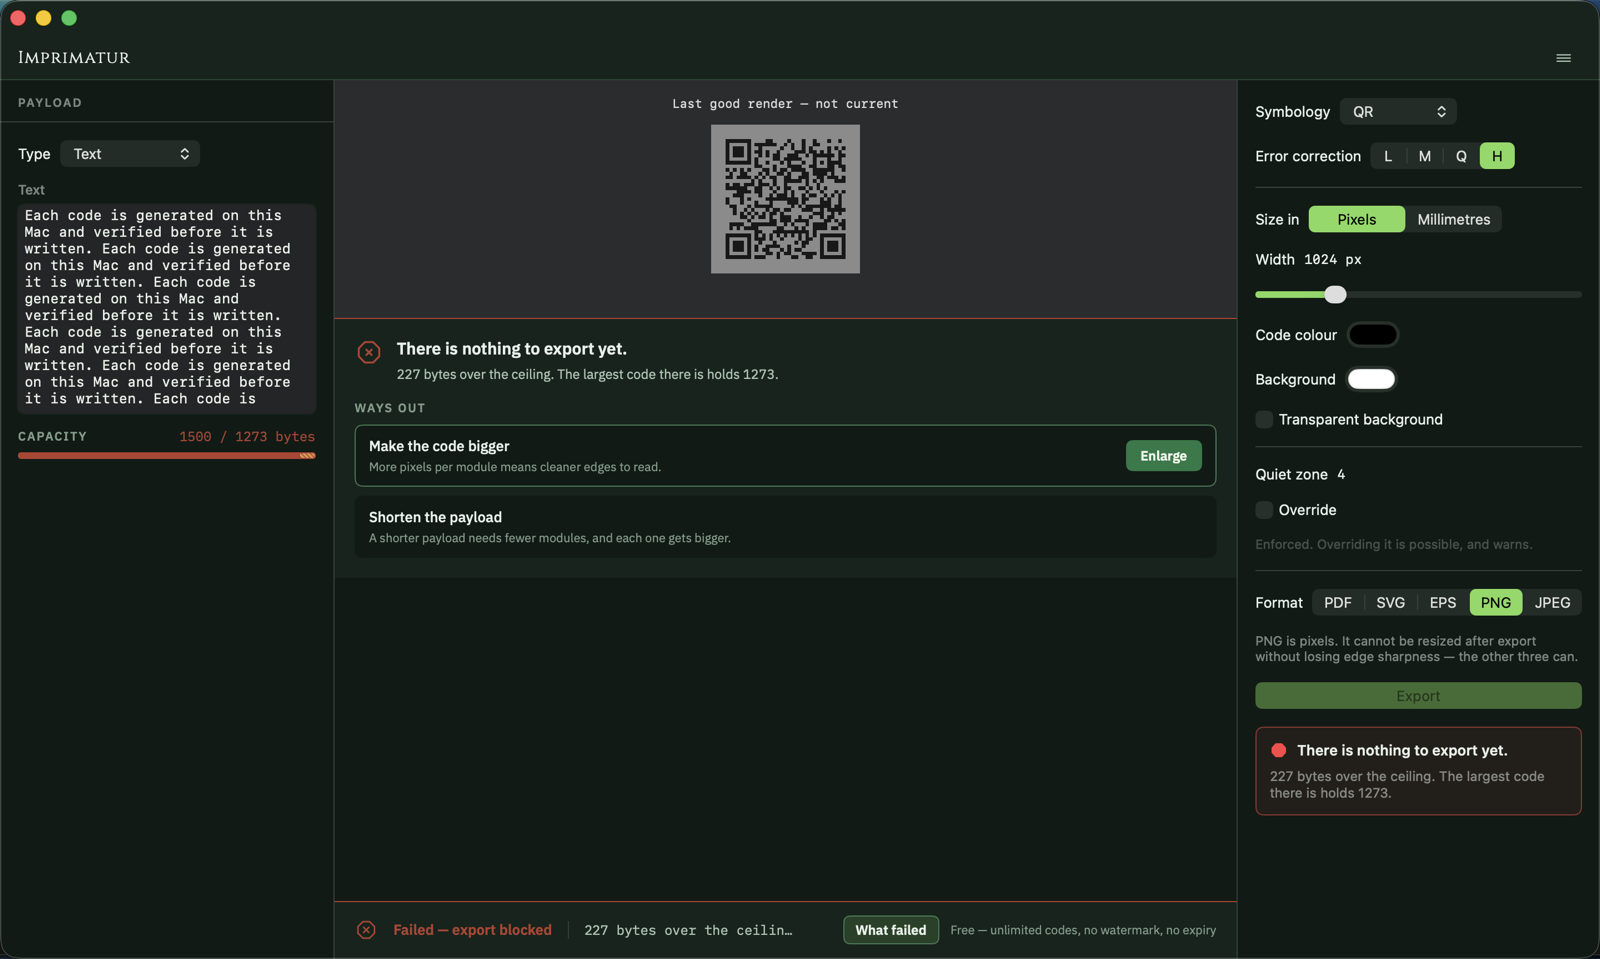Click the Imprimatur app title
The image size is (1600, 959).
74,58
